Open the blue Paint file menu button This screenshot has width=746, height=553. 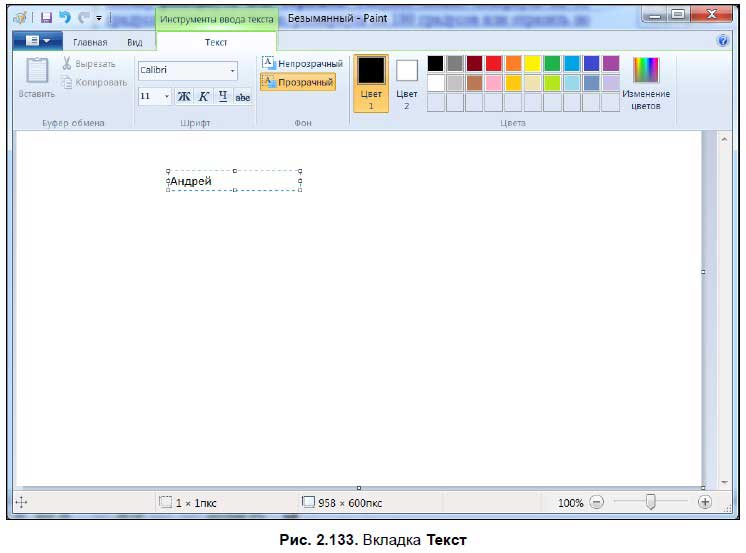pyautogui.click(x=37, y=41)
